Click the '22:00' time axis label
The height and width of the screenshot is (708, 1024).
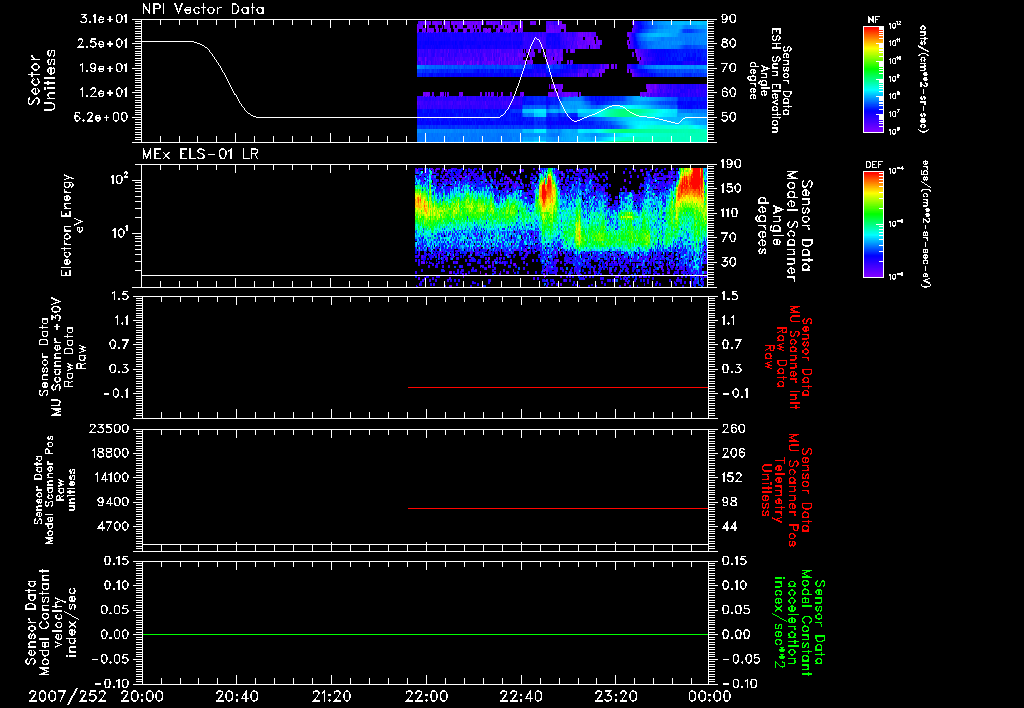[426, 696]
